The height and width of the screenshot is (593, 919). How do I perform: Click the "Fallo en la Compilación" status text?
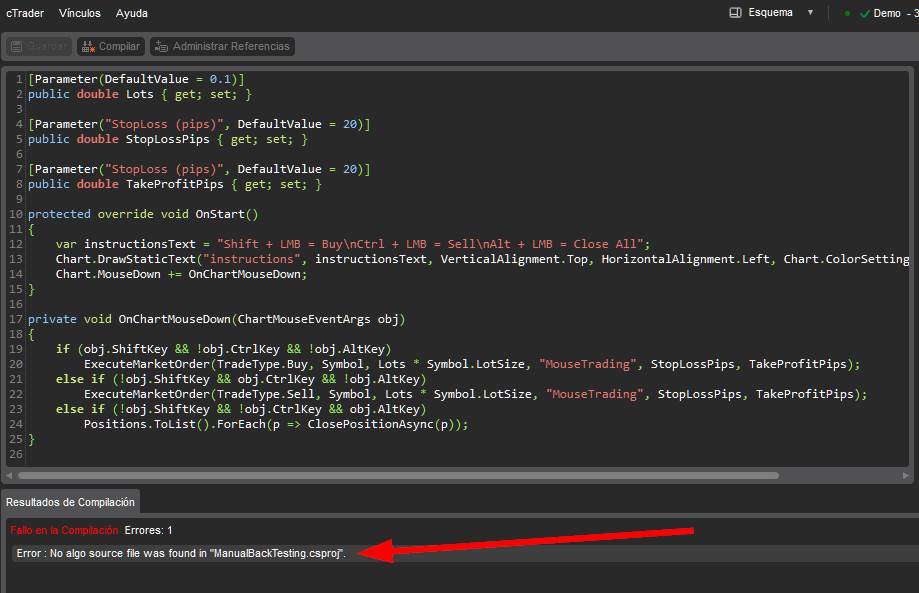tap(64, 530)
